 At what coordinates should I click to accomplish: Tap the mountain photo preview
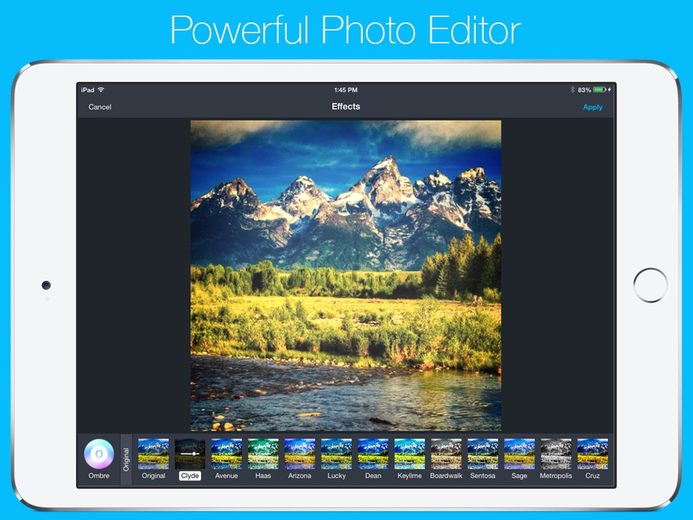click(346, 275)
